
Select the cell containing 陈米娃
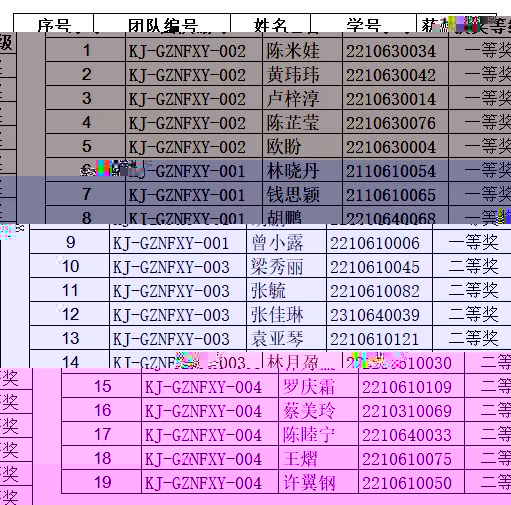click(302, 50)
